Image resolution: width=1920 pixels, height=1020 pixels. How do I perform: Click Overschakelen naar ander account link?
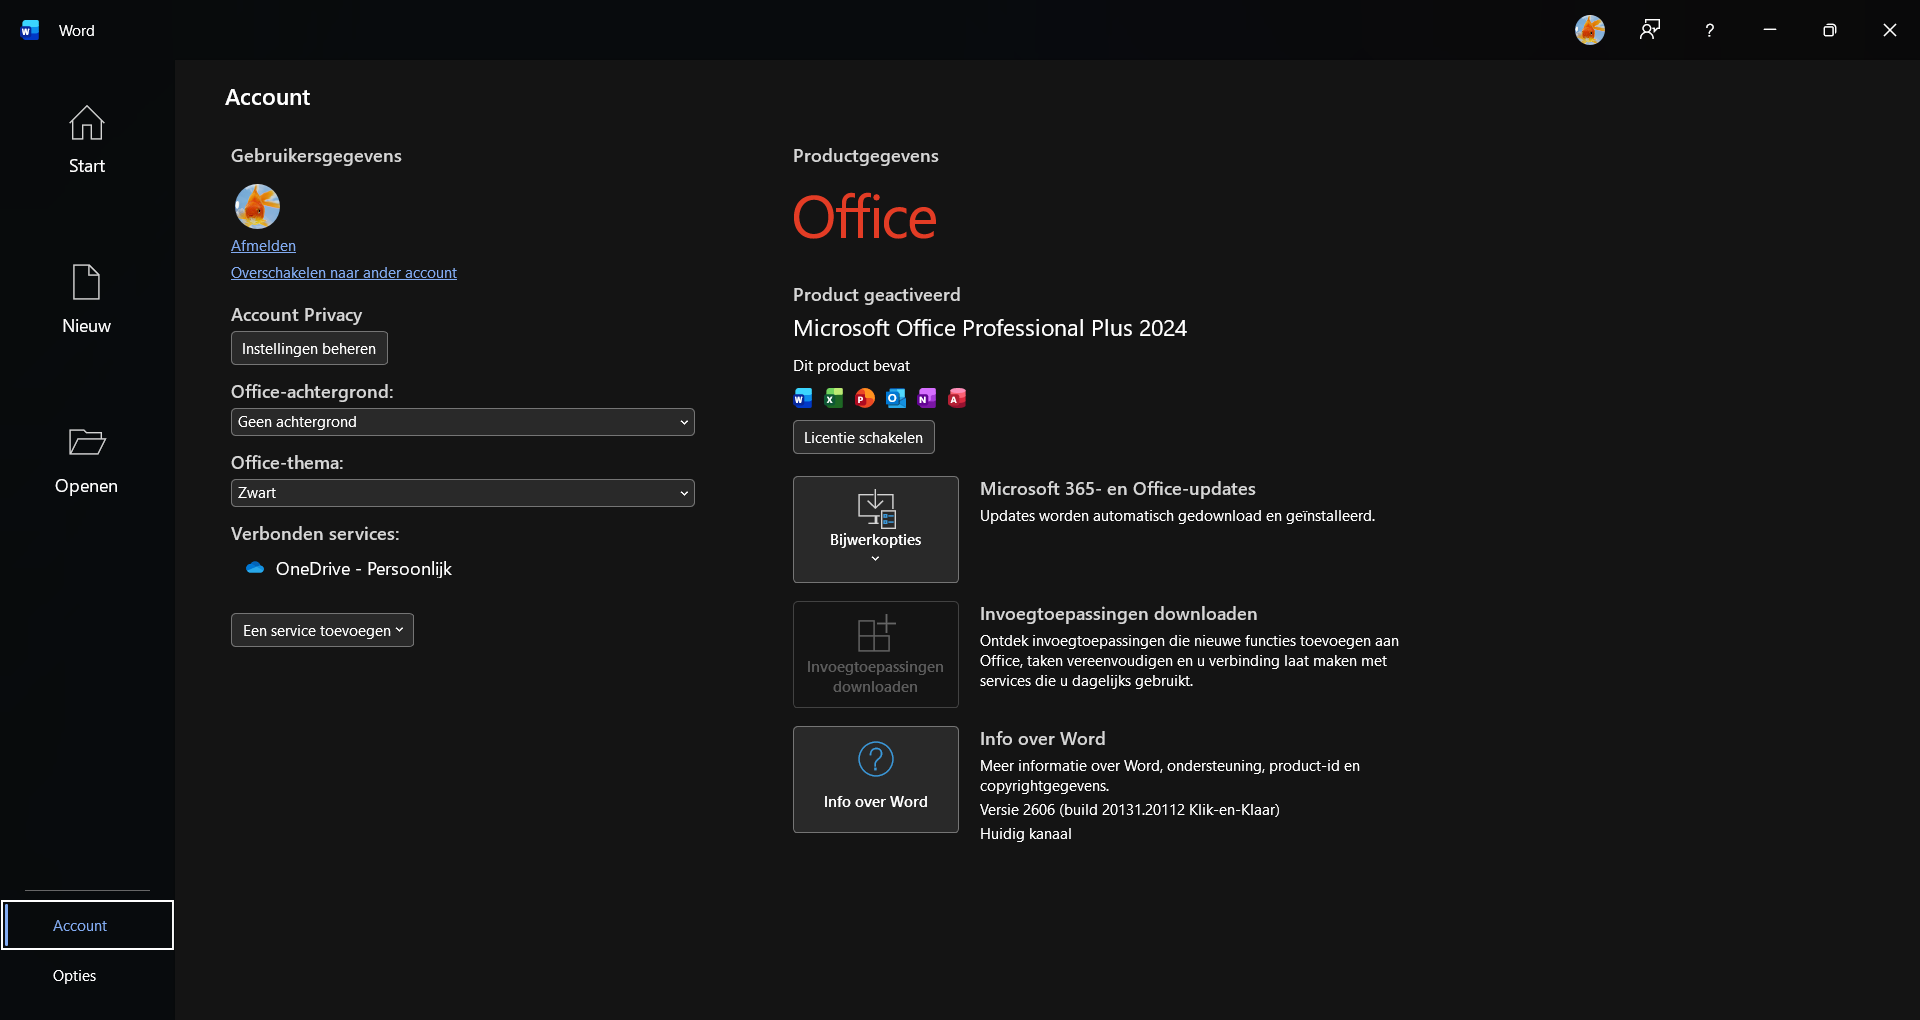click(x=344, y=273)
